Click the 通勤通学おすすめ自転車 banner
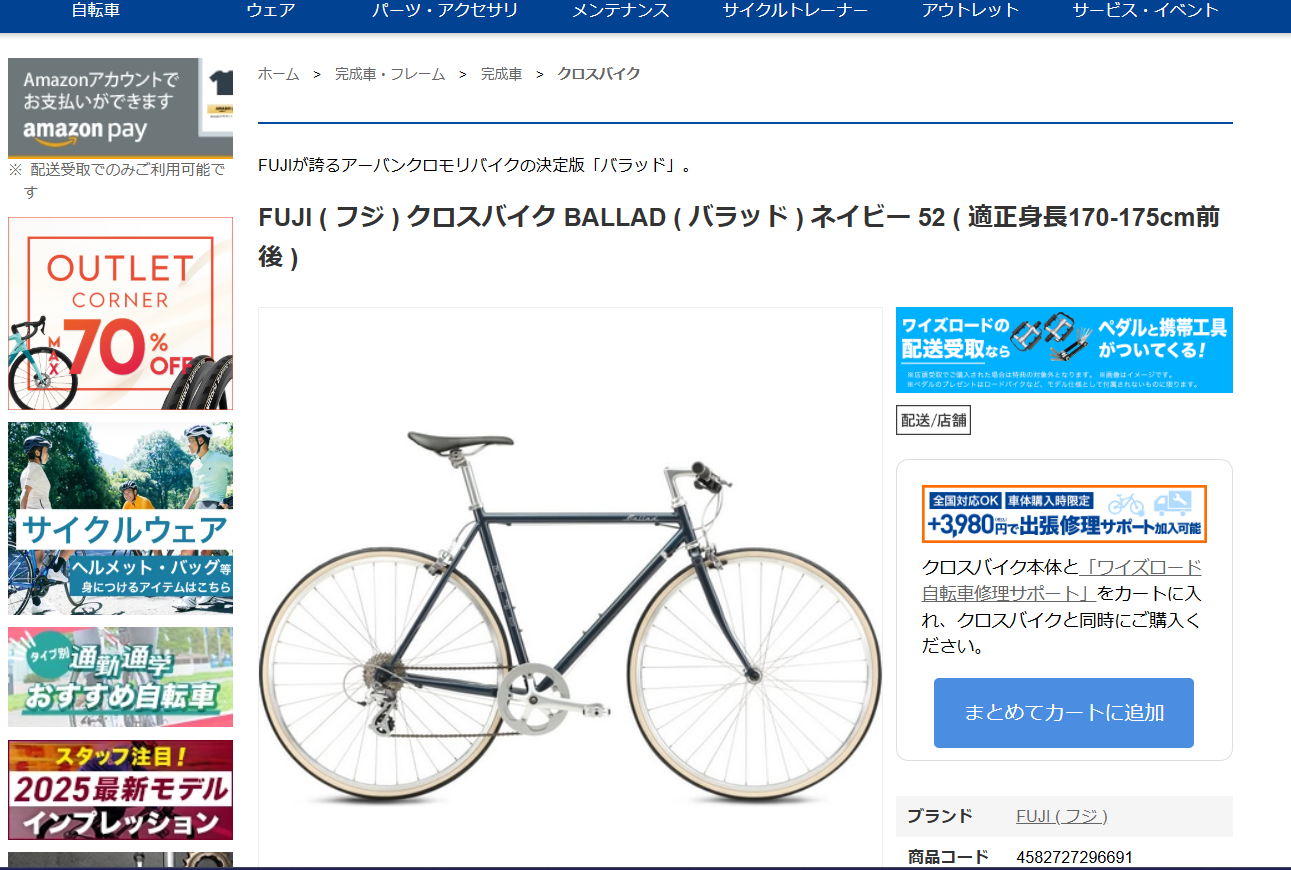The height and width of the screenshot is (870, 1291). point(120,677)
